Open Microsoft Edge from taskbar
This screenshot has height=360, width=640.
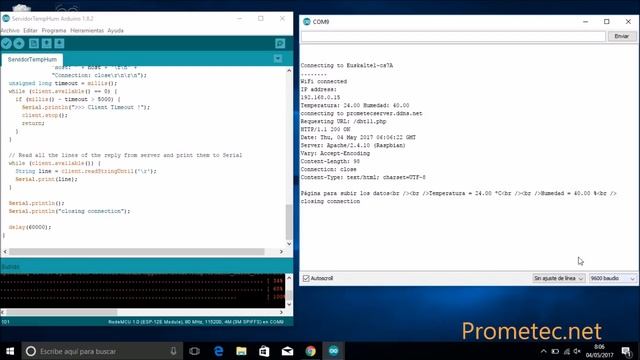point(219,351)
